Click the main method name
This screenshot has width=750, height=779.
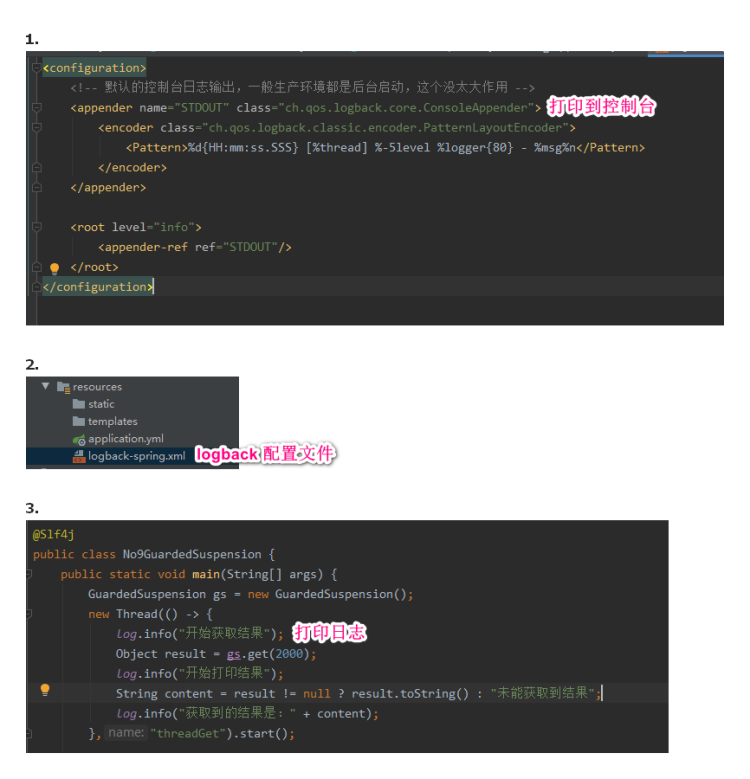pos(206,574)
